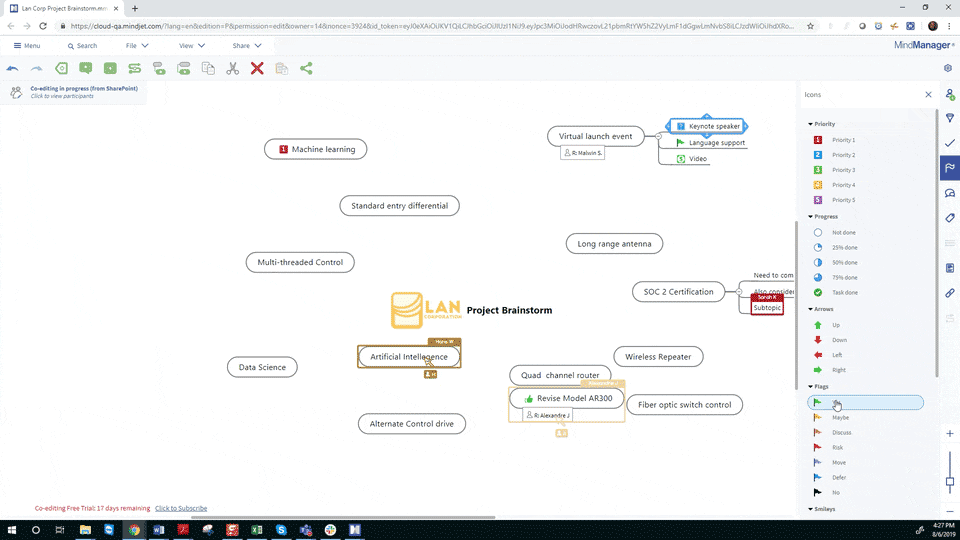Open the View dropdown menu
This screenshot has width=960, height=540.
[x=191, y=46]
